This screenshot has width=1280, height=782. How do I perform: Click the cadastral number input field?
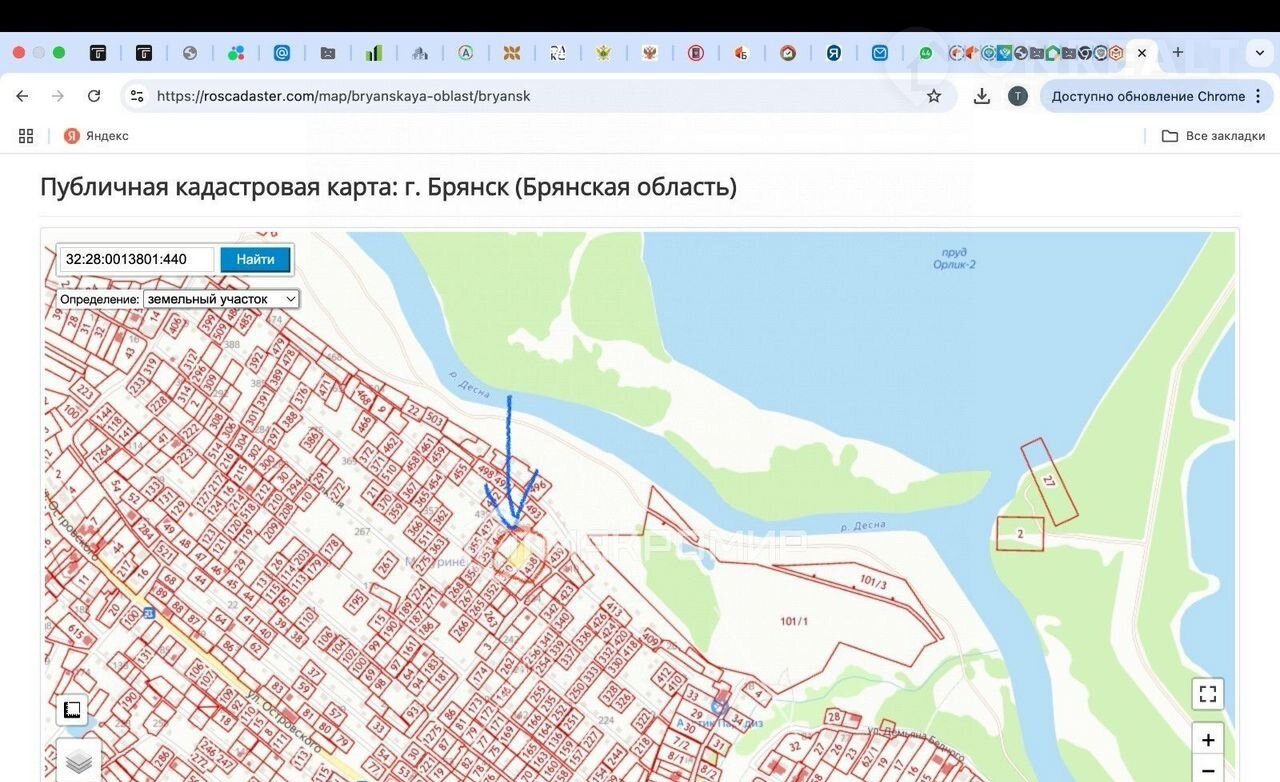137,259
